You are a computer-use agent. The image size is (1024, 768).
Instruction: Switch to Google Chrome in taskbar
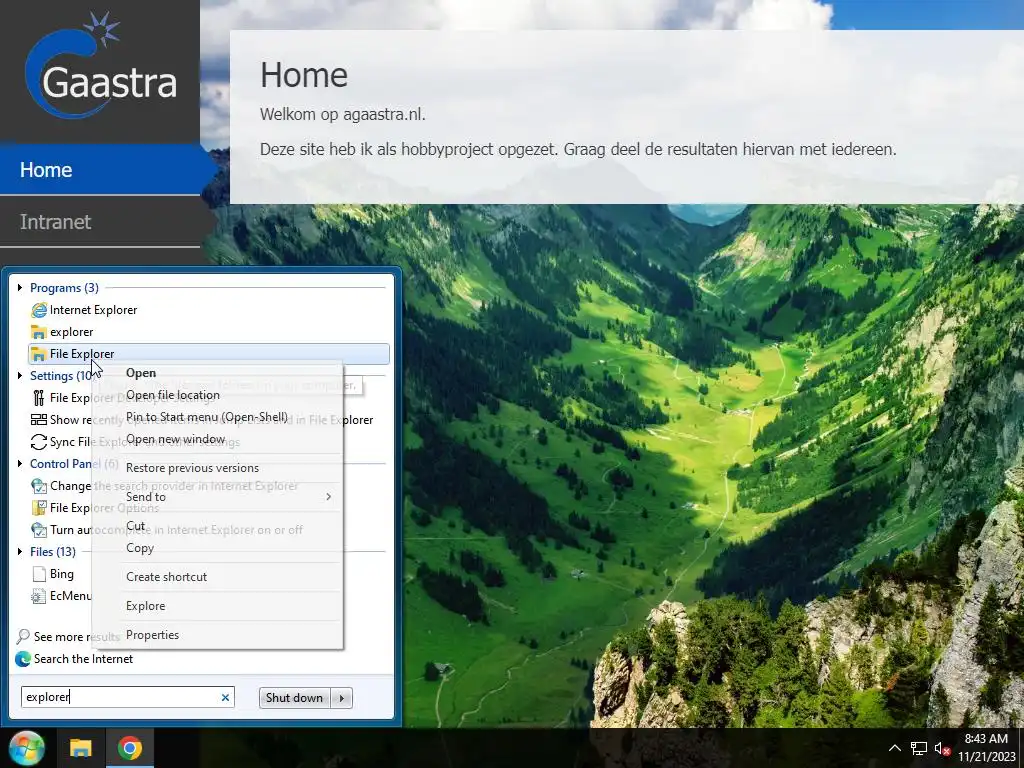[129, 748]
